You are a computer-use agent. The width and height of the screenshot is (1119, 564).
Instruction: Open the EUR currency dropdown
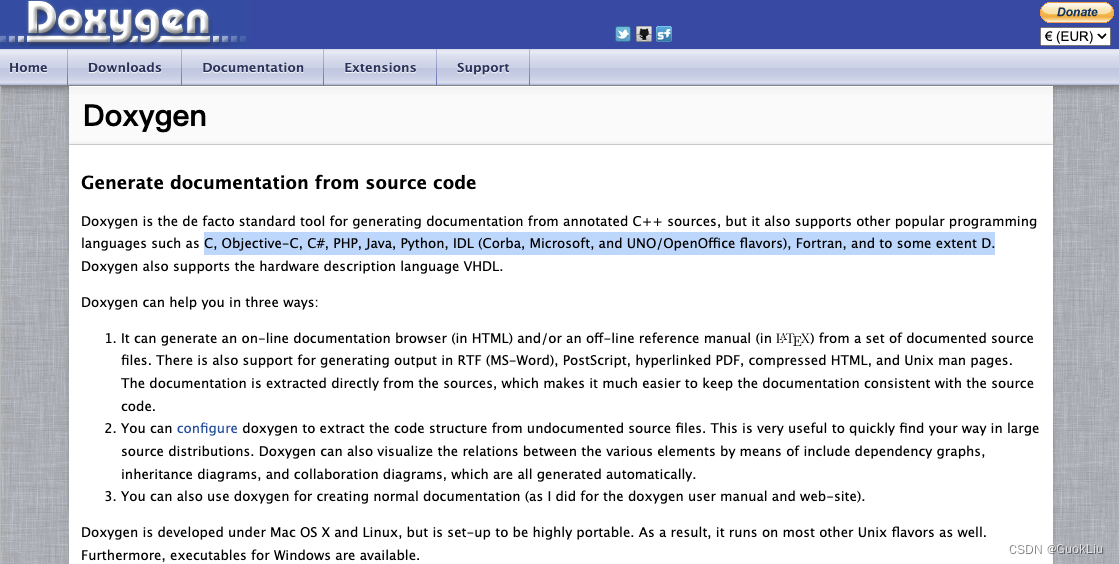pyautogui.click(x=1075, y=36)
